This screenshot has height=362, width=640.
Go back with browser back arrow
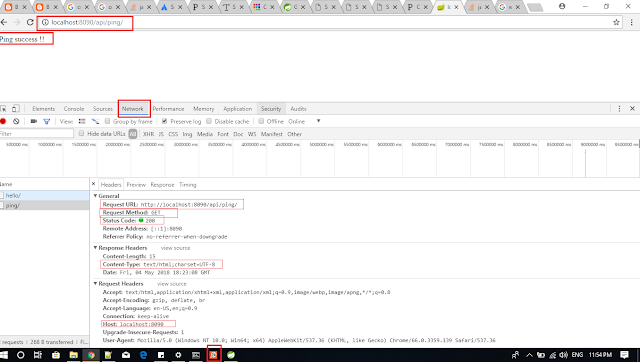pyautogui.click(x=4, y=22)
